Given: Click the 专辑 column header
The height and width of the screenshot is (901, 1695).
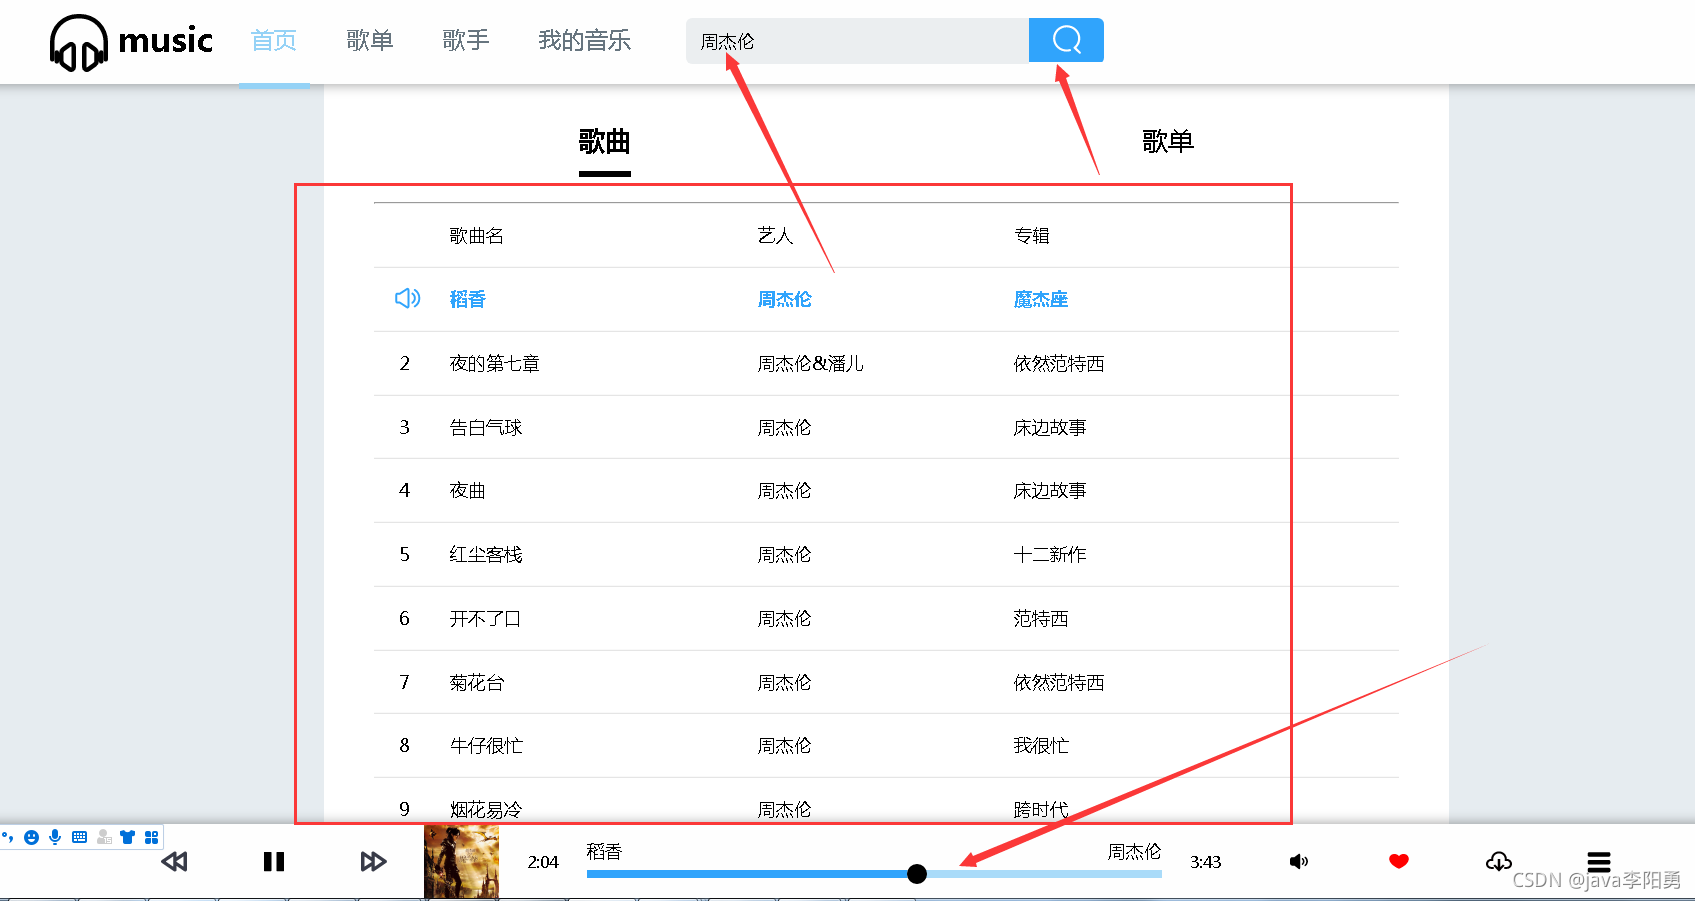Looking at the screenshot, I should 1031,235.
